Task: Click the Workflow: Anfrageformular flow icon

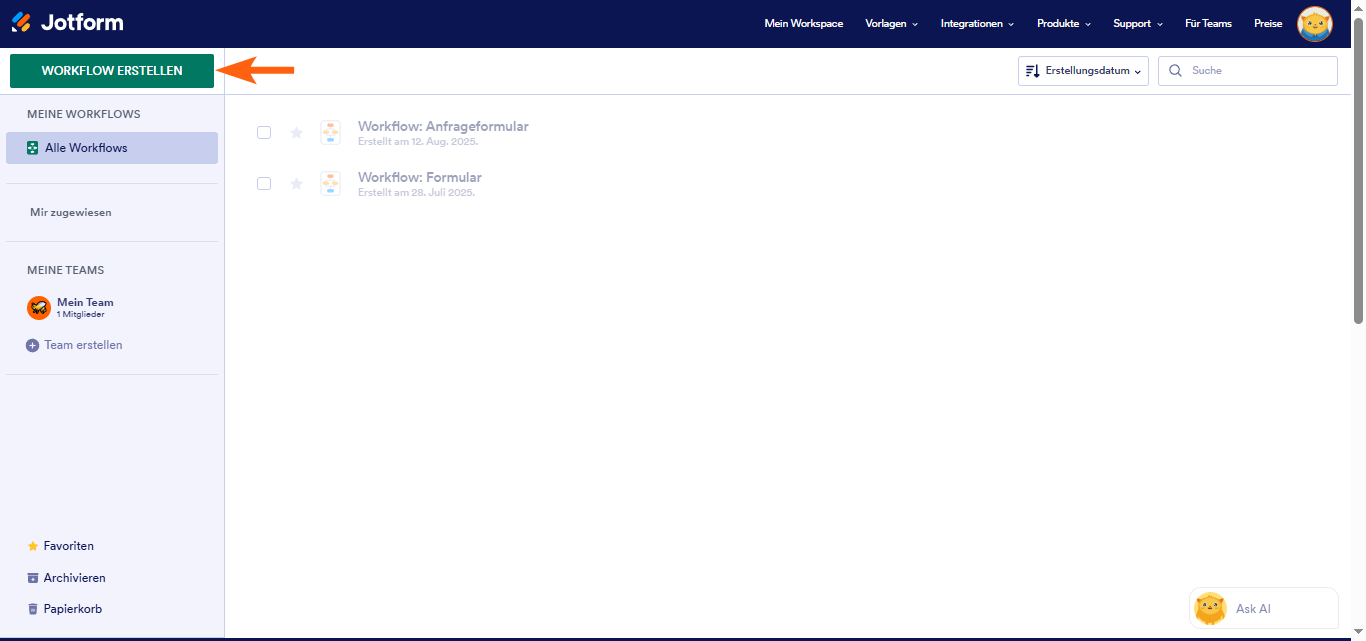Action: coord(331,133)
